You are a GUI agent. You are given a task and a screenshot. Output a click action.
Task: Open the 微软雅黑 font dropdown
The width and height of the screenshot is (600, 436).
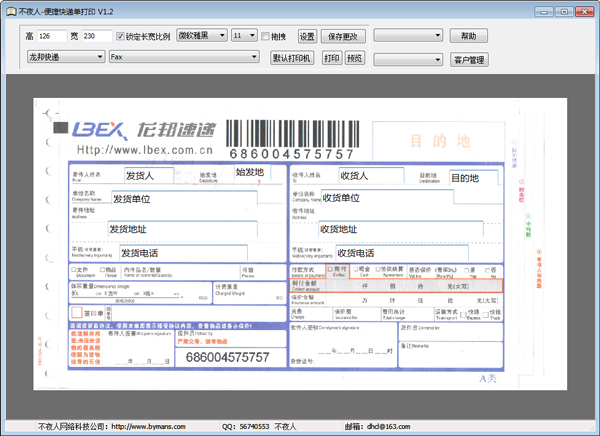point(202,36)
